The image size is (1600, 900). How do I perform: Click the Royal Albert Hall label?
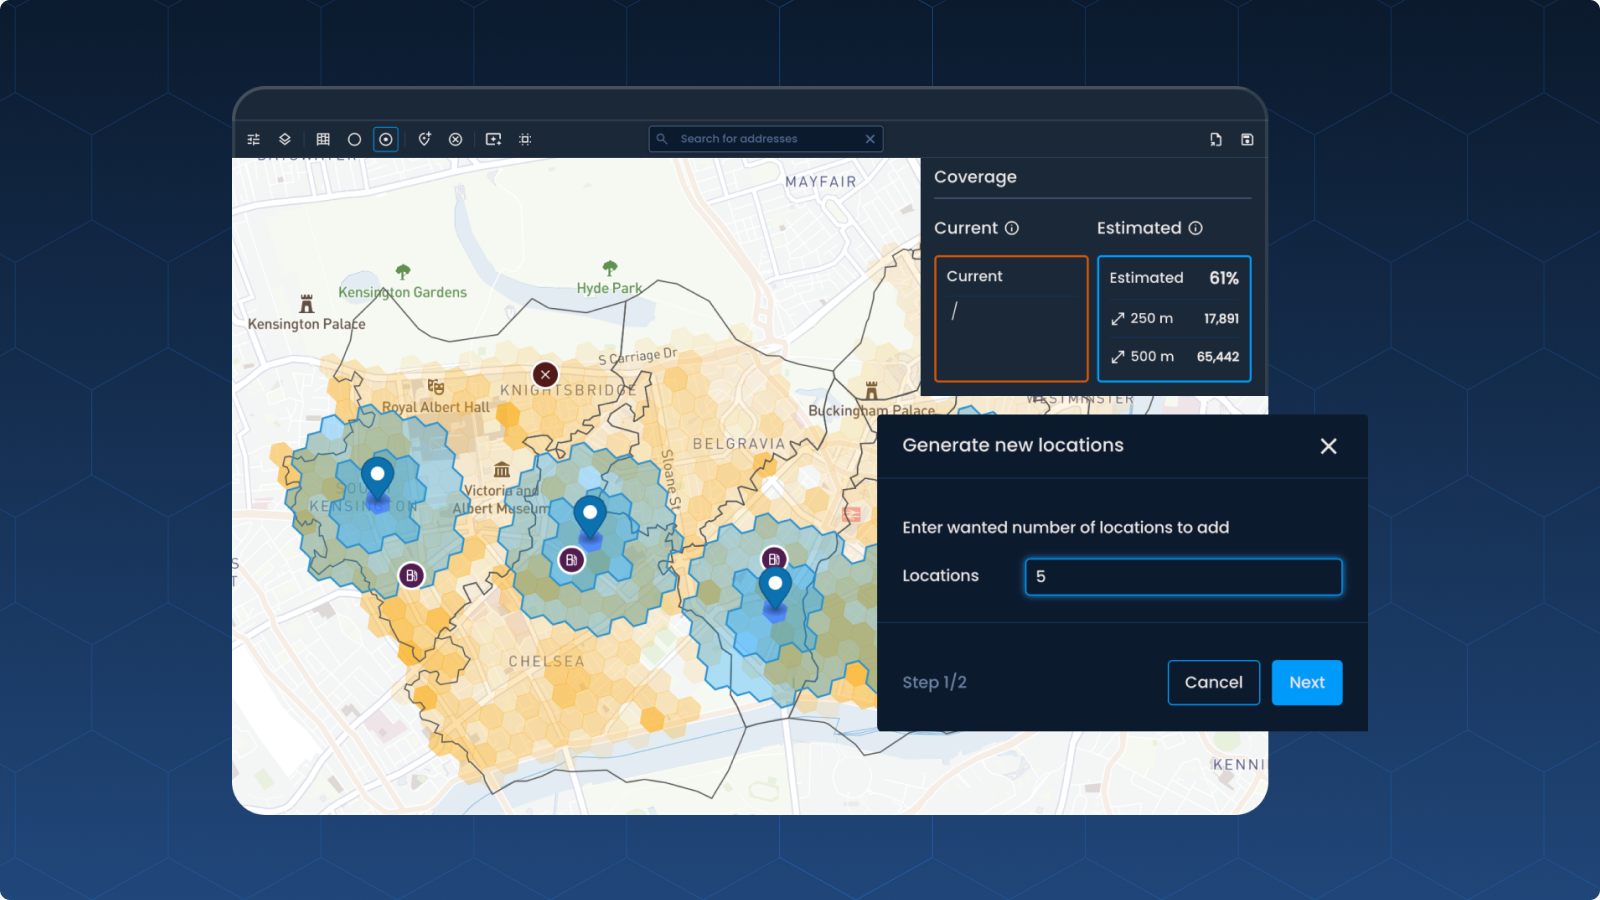pyautogui.click(x=436, y=407)
